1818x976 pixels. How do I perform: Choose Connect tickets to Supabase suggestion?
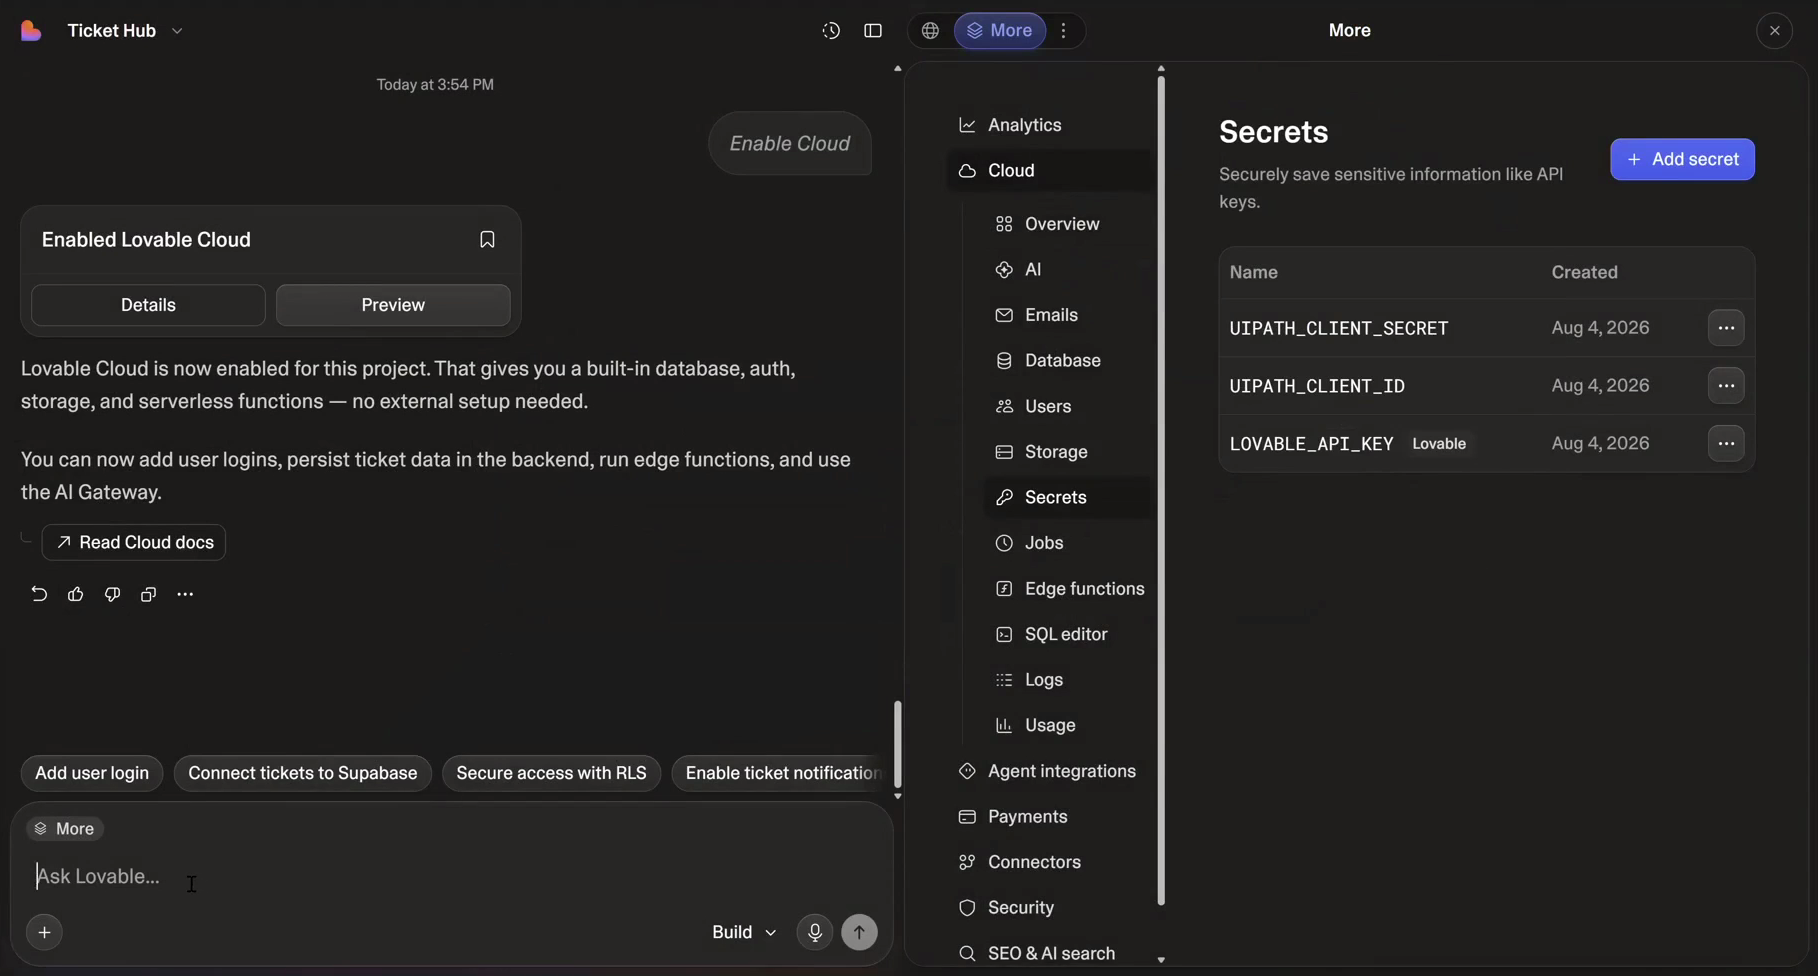click(x=303, y=774)
